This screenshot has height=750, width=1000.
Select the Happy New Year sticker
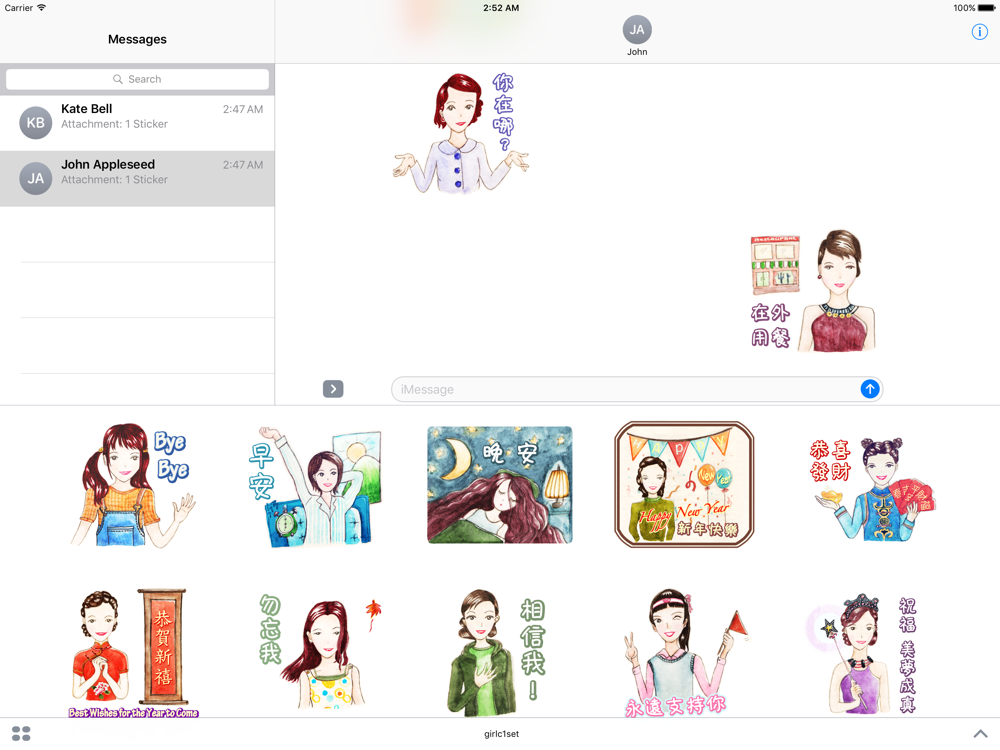pos(684,484)
